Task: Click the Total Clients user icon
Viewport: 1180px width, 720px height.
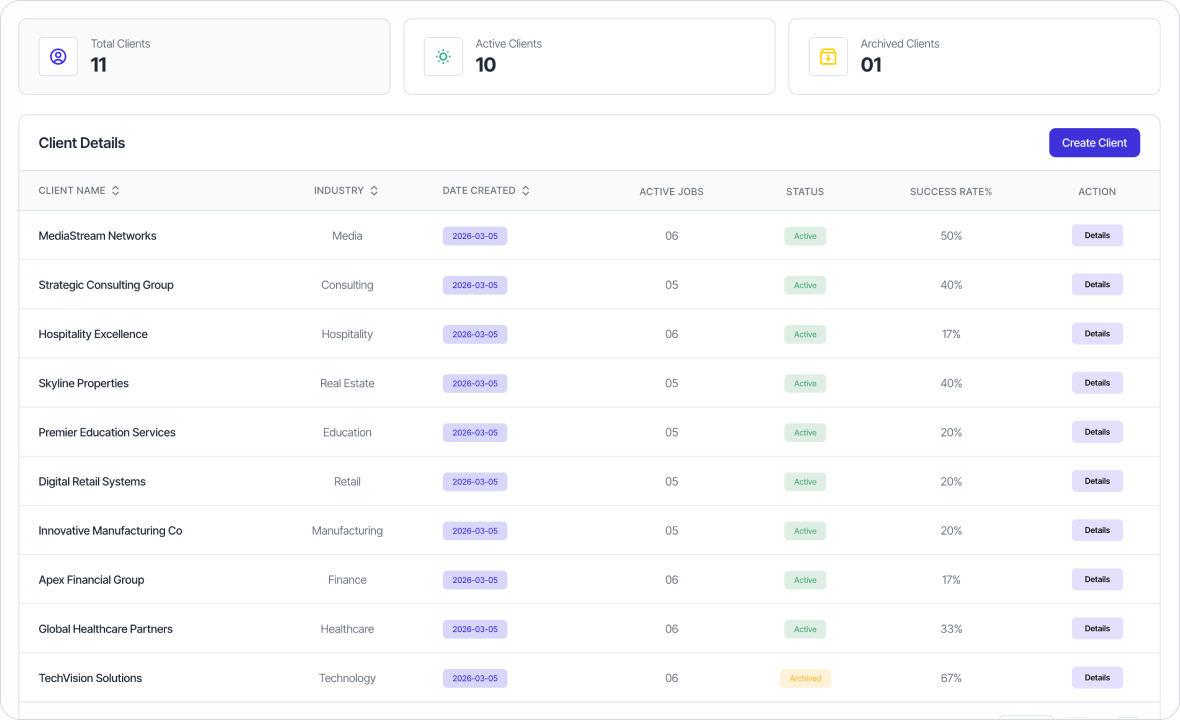Action: [x=58, y=57]
